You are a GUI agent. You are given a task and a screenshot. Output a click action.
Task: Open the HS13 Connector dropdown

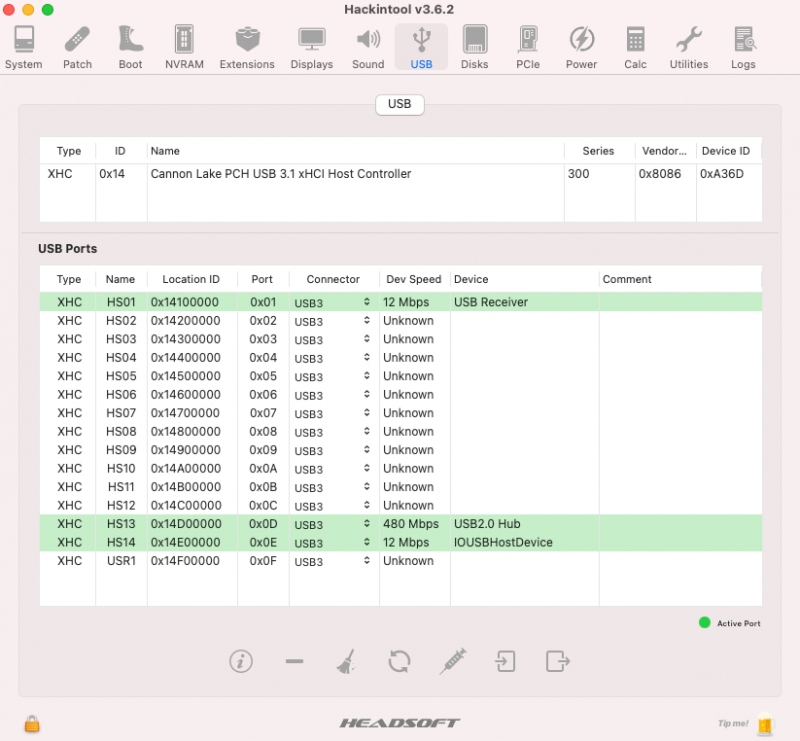click(333, 525)
